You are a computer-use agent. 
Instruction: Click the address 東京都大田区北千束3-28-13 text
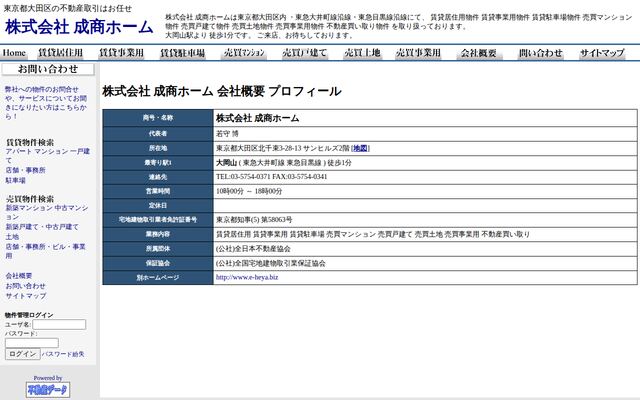click(258, 148)
